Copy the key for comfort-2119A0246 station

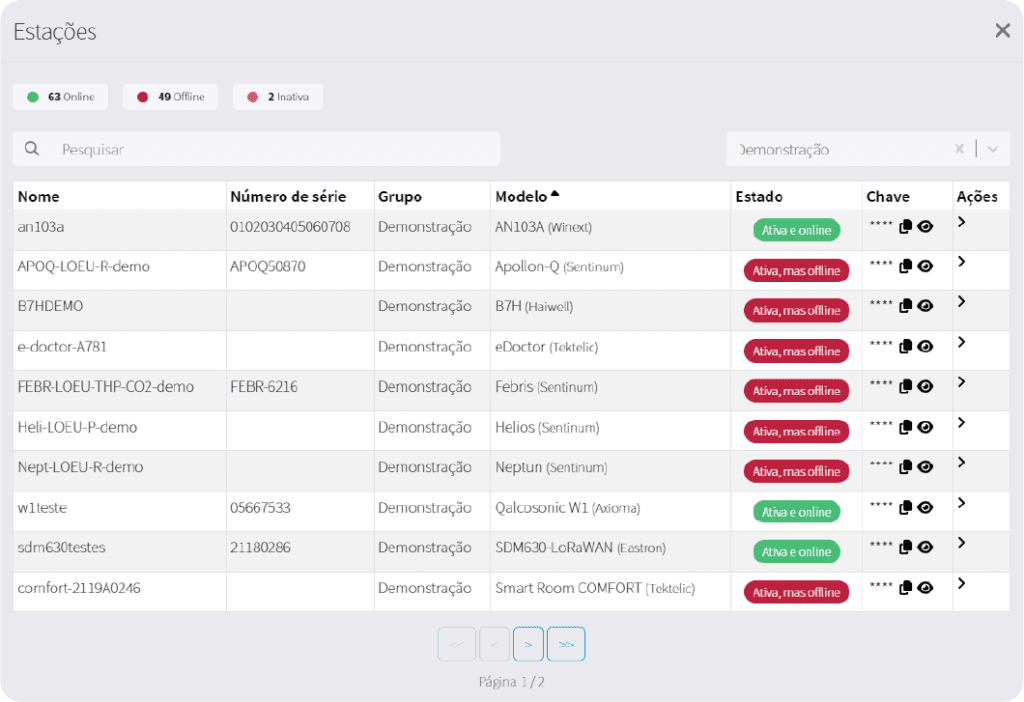[x=905, y=588]
